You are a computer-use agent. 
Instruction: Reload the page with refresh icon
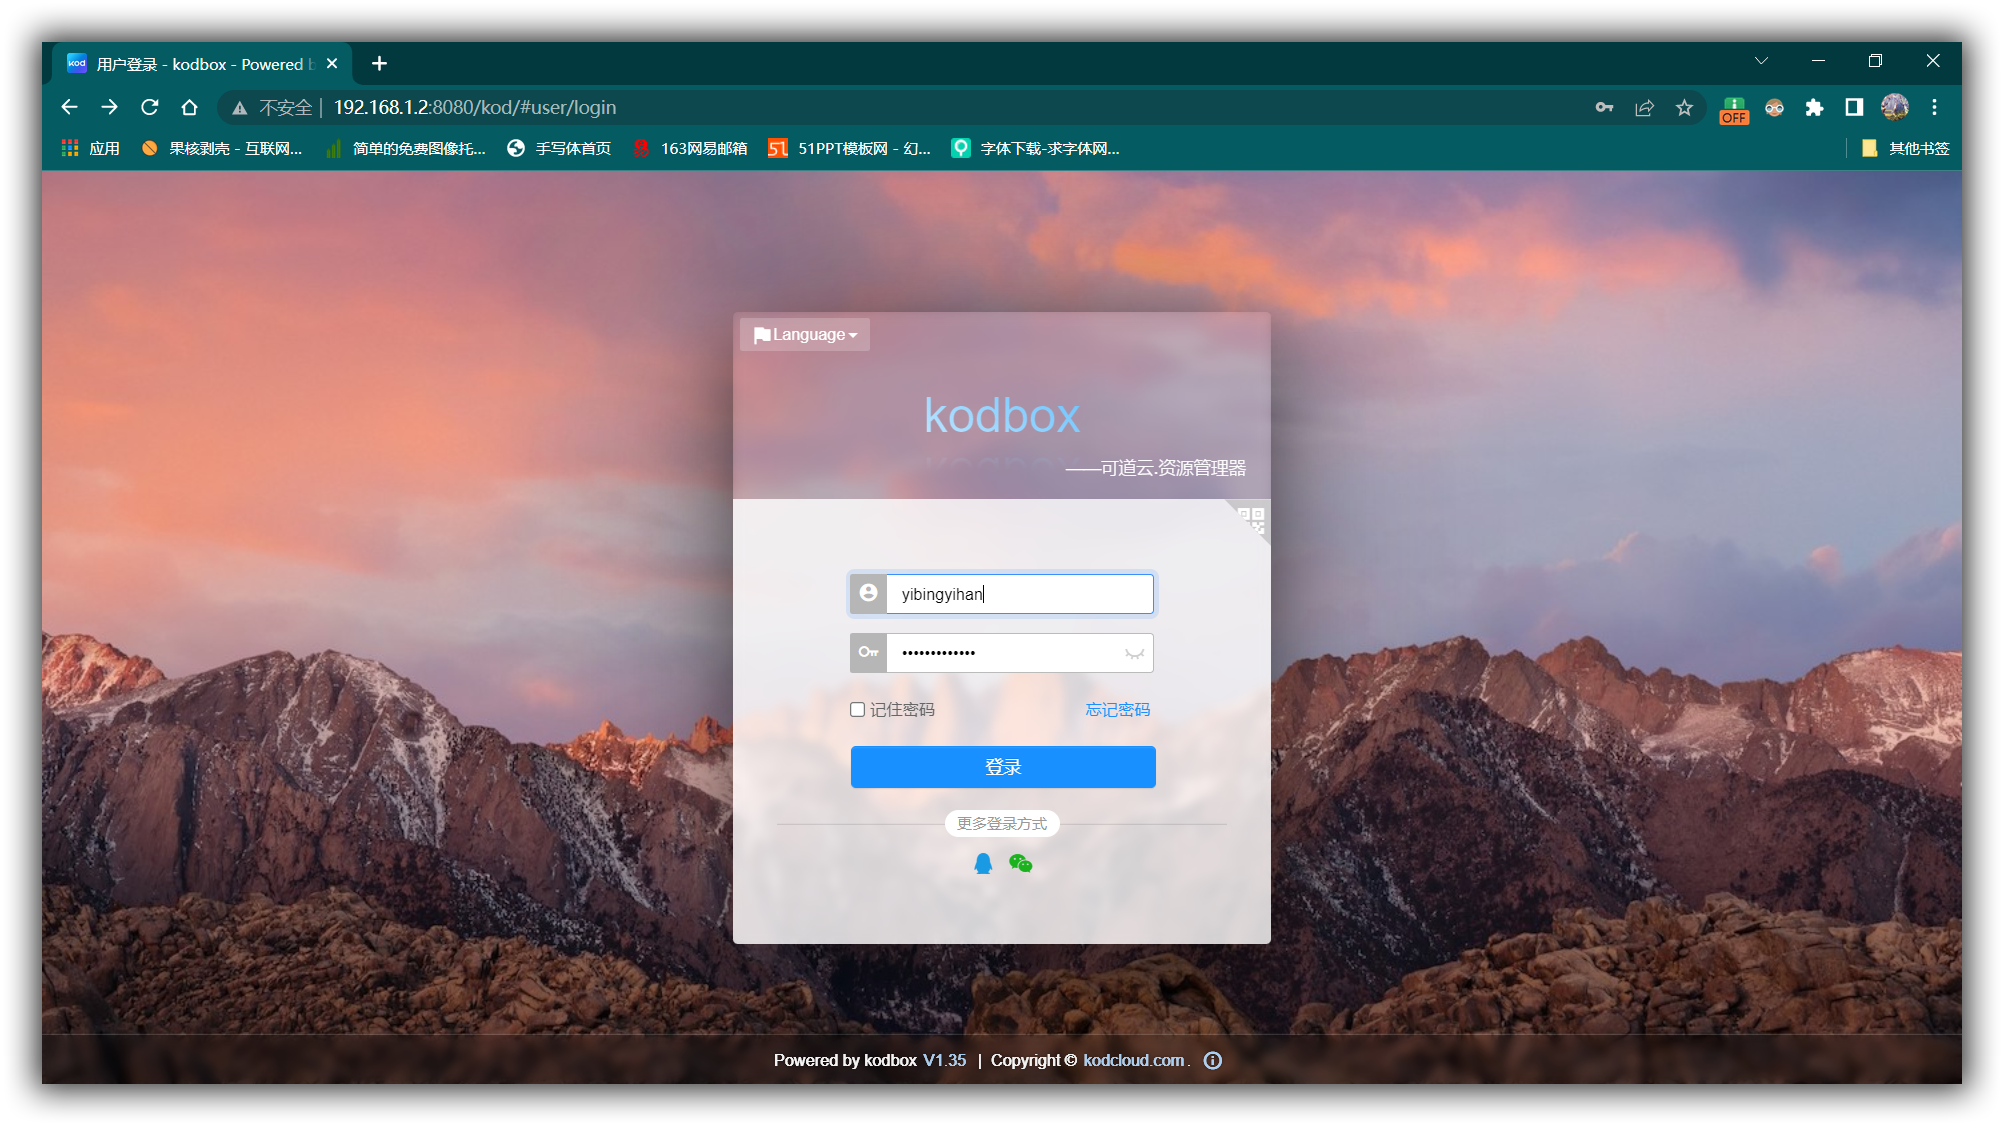click(x=150, y=107)
